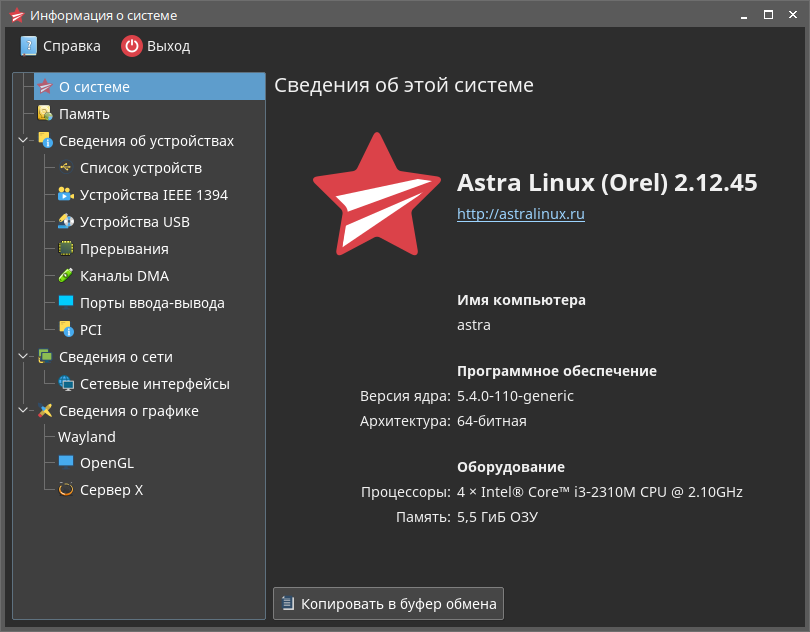Choose Выход to quit the application
The height and width of the screenshot is (632, 810).
tap(156, 46)
